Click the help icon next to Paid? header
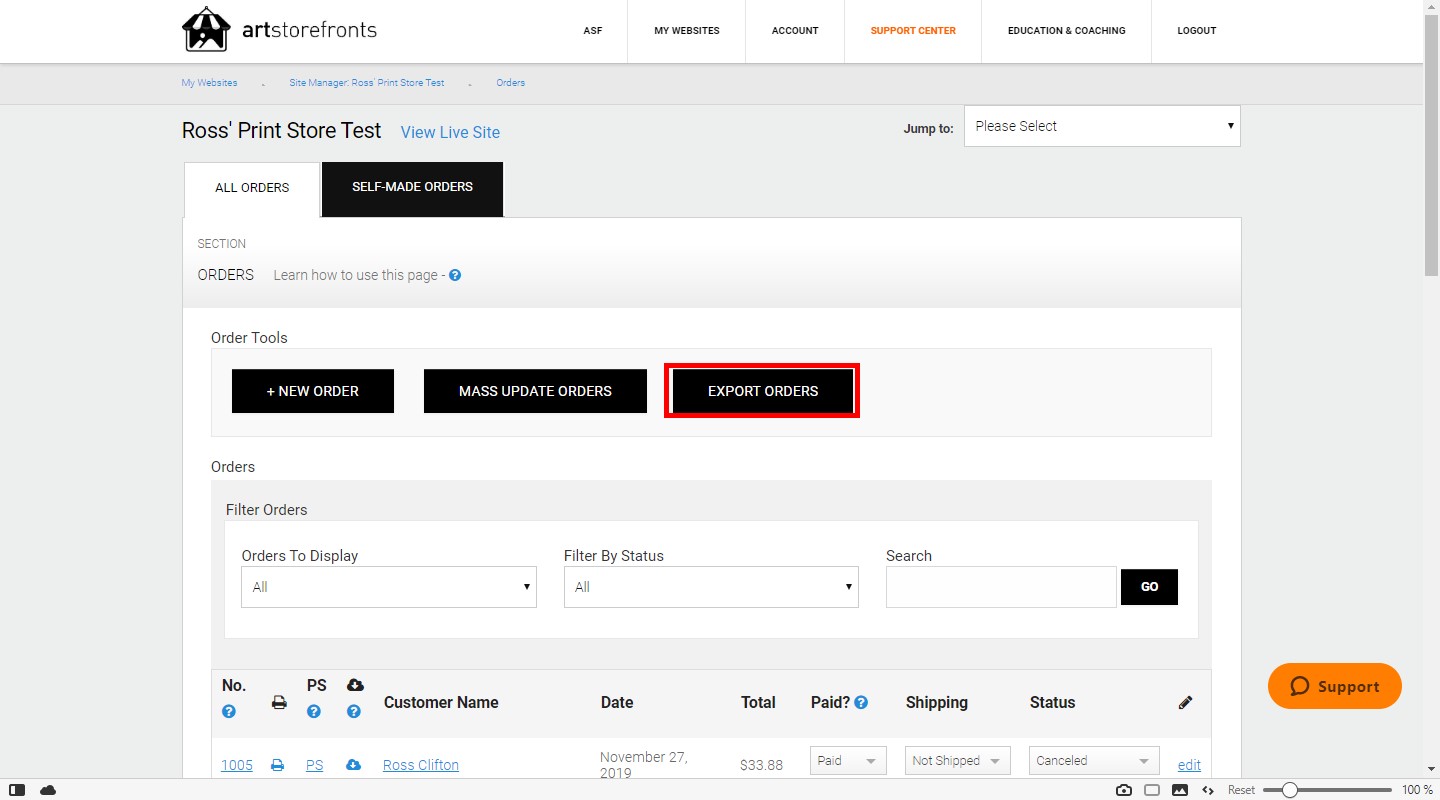This screenshot has width=1440, height=800. pyautogui.click(x=861, y=703)
